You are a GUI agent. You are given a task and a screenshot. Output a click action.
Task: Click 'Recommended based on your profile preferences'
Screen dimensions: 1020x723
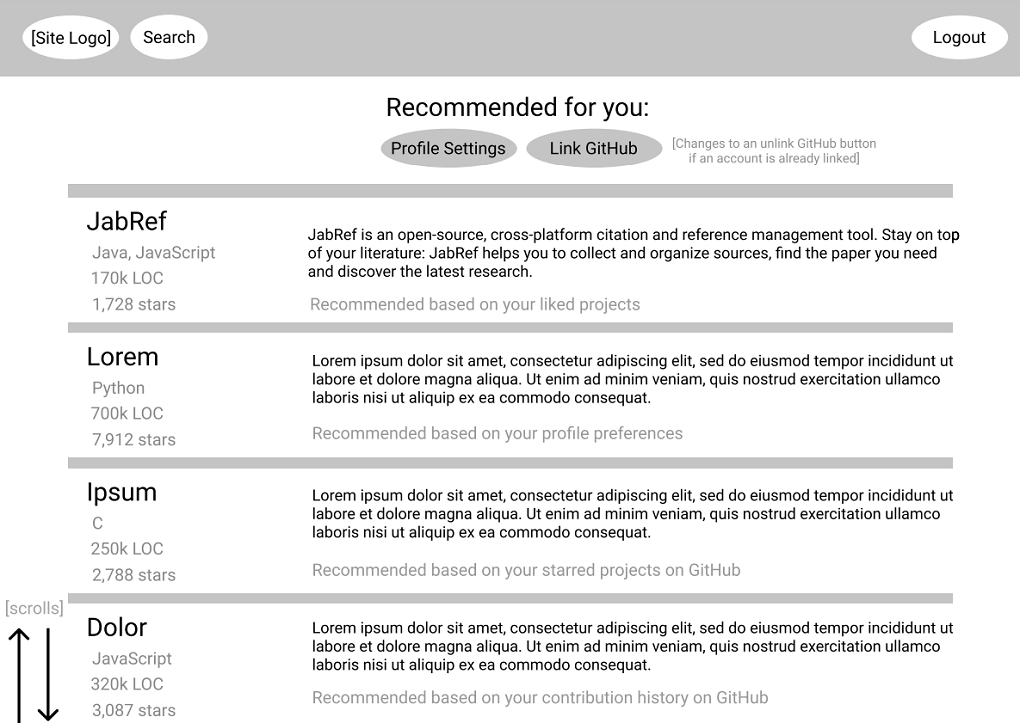498,433
